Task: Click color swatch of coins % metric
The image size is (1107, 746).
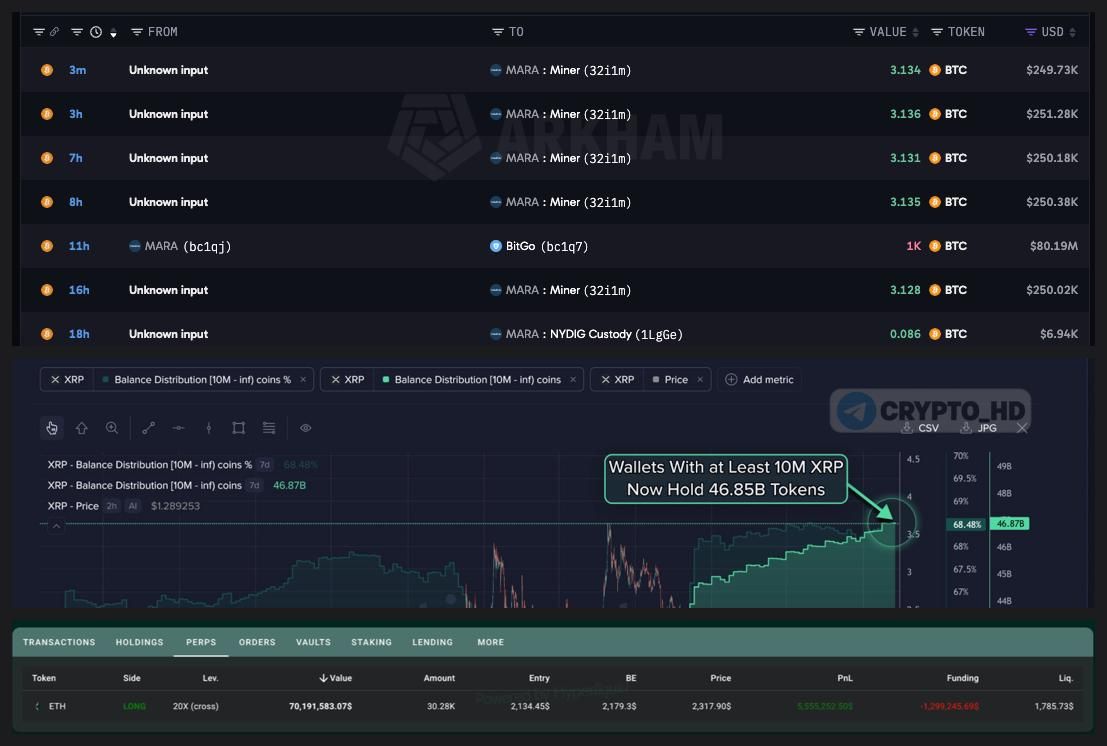Action: [105, 380]
